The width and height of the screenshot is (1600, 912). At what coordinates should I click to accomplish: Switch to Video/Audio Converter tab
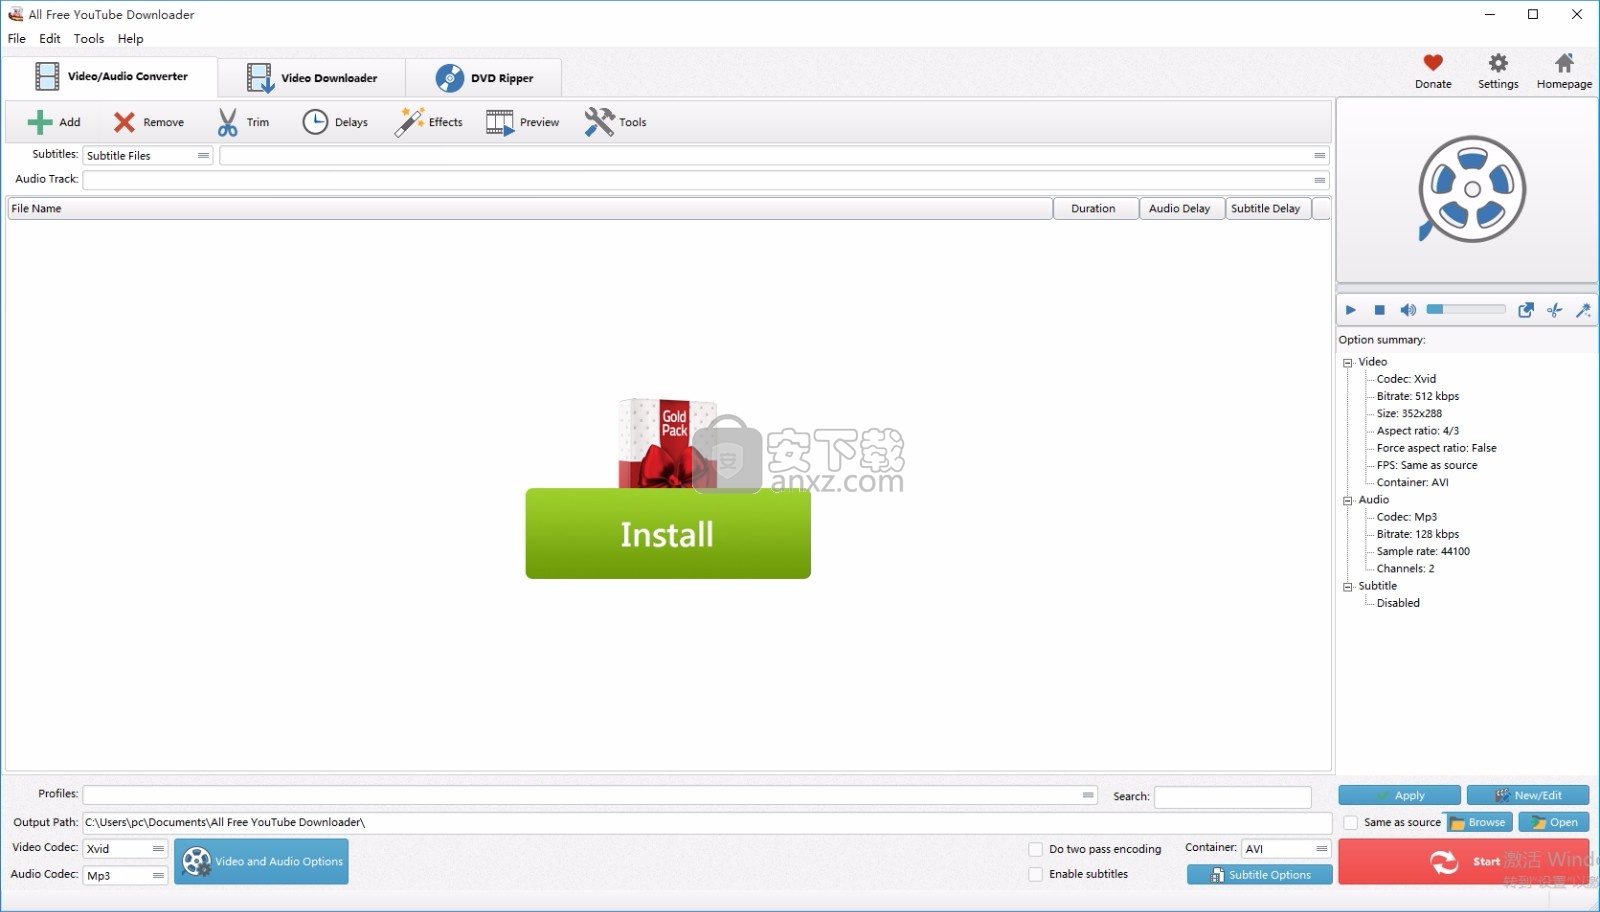pos(110,77)
